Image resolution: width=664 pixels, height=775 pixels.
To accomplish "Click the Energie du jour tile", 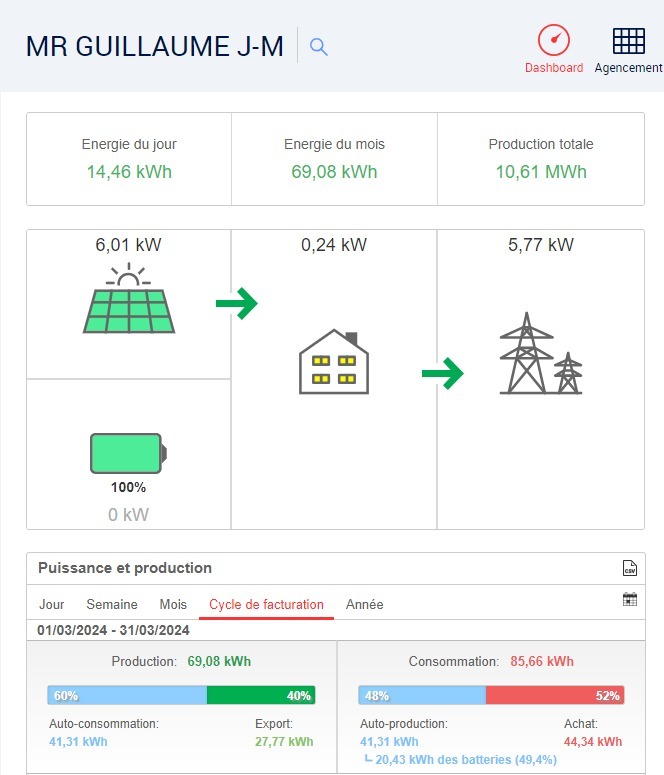I will pos(129,159).
